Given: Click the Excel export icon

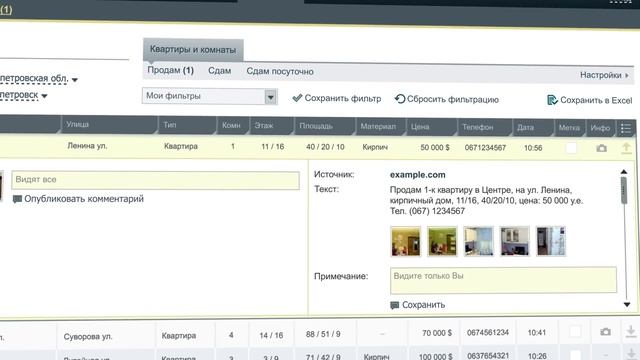Looking at the screenshot, I should click(x=552, y=100).
